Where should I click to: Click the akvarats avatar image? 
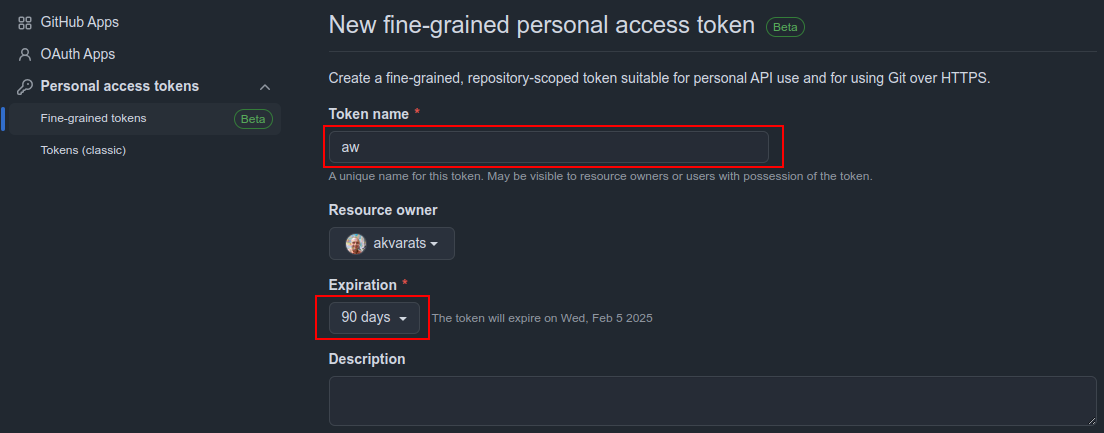356,244
